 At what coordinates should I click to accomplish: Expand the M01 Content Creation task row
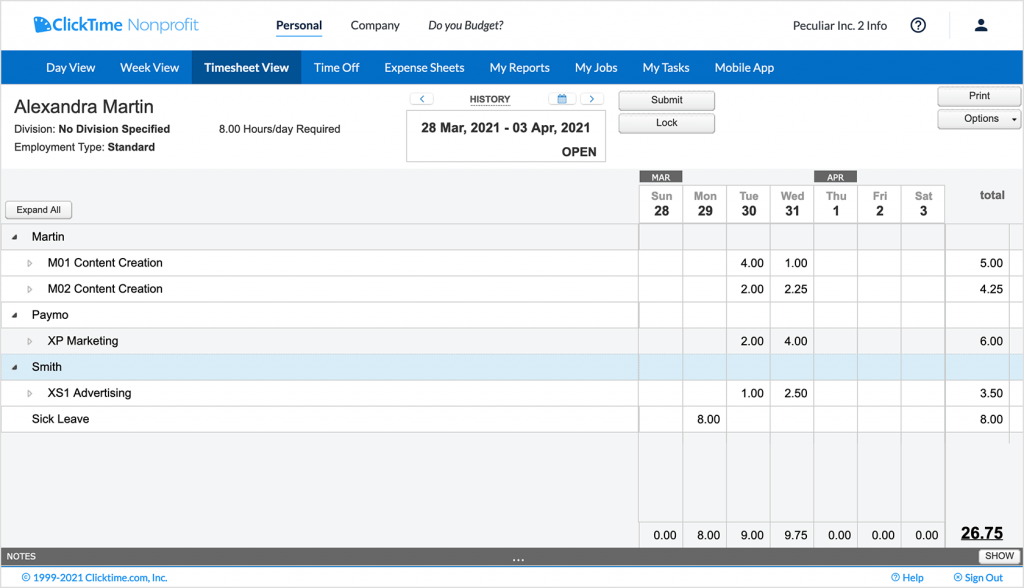click(29, 263)
